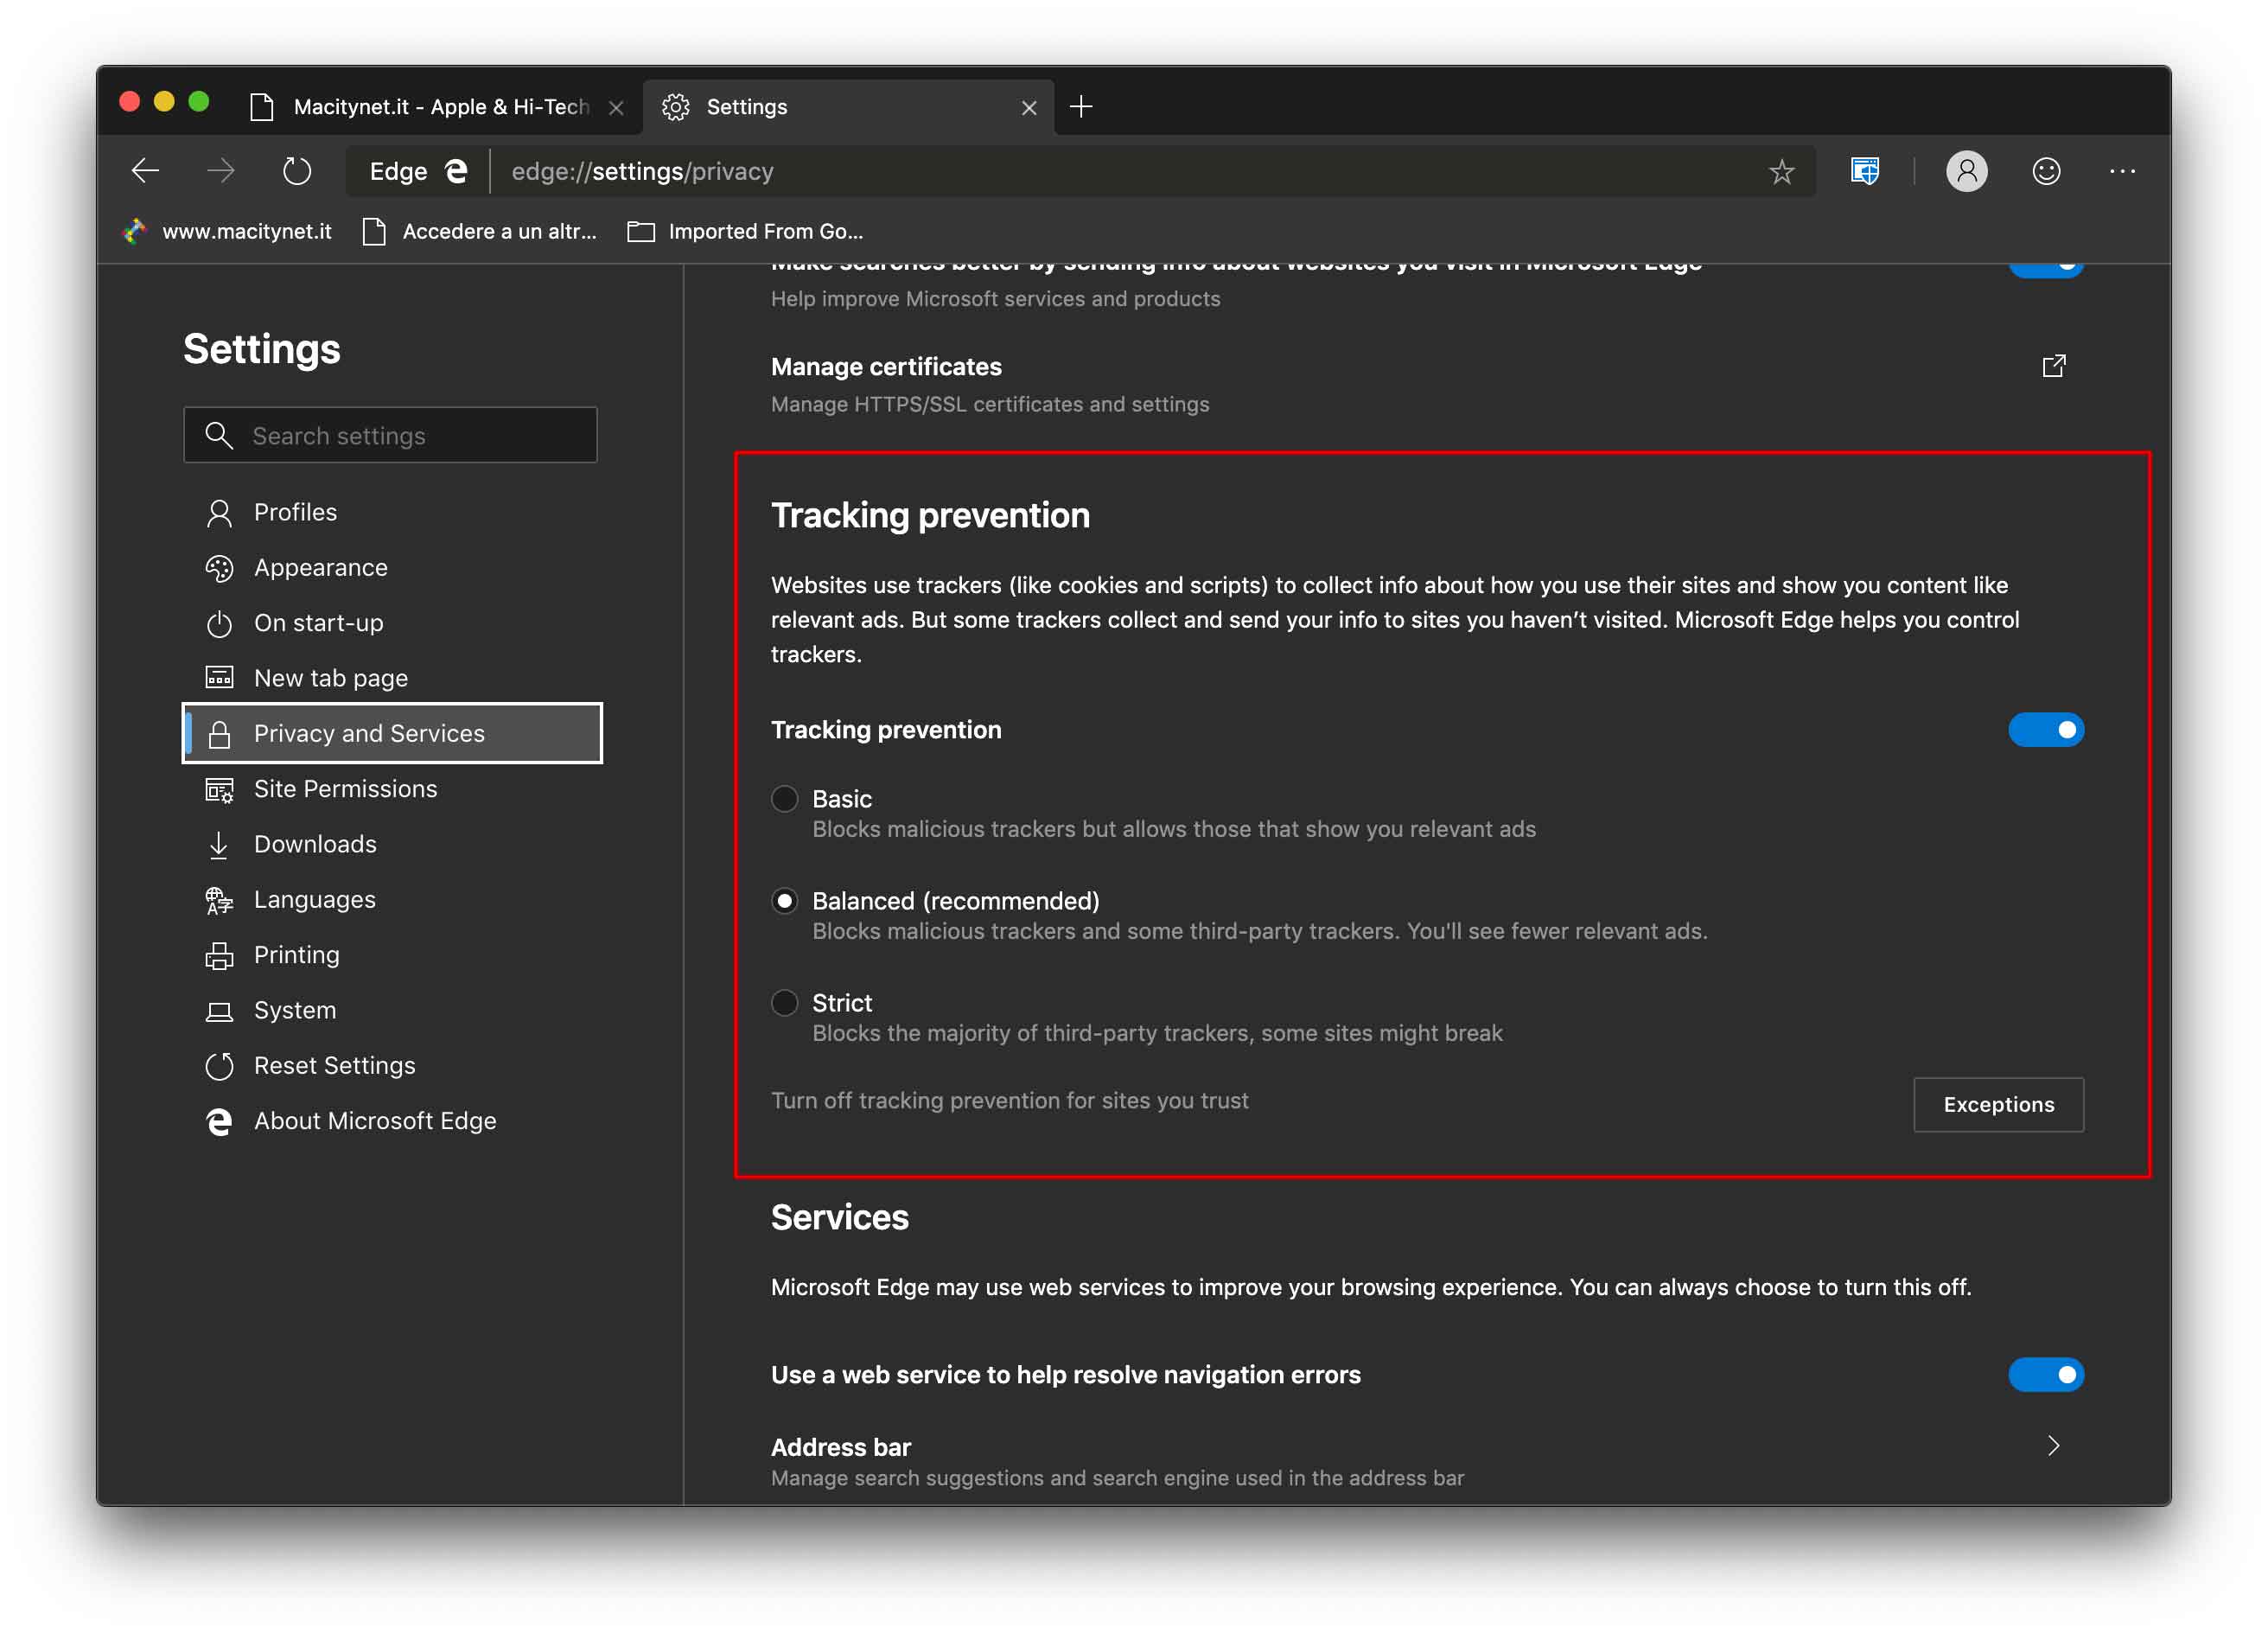Open the tracking prevention shield icon in toolbar
Screen dimensions: 2268x1634
[x=1864, y=171]
